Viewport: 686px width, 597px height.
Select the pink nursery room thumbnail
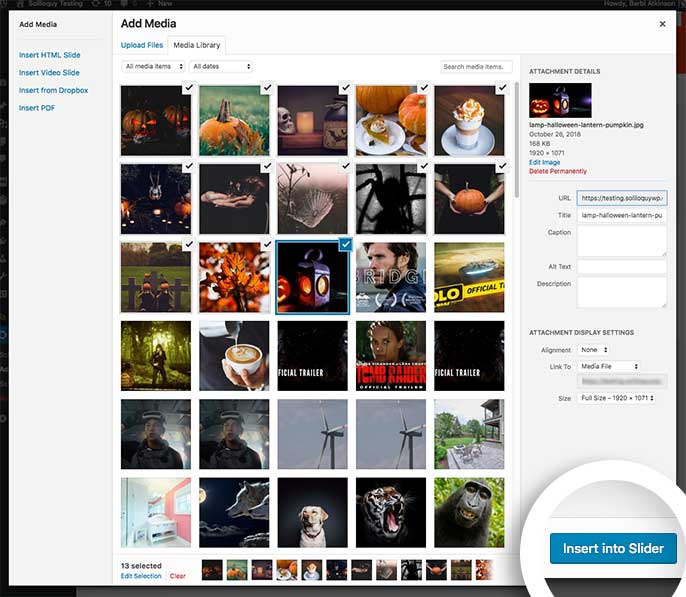coord(156,513)
